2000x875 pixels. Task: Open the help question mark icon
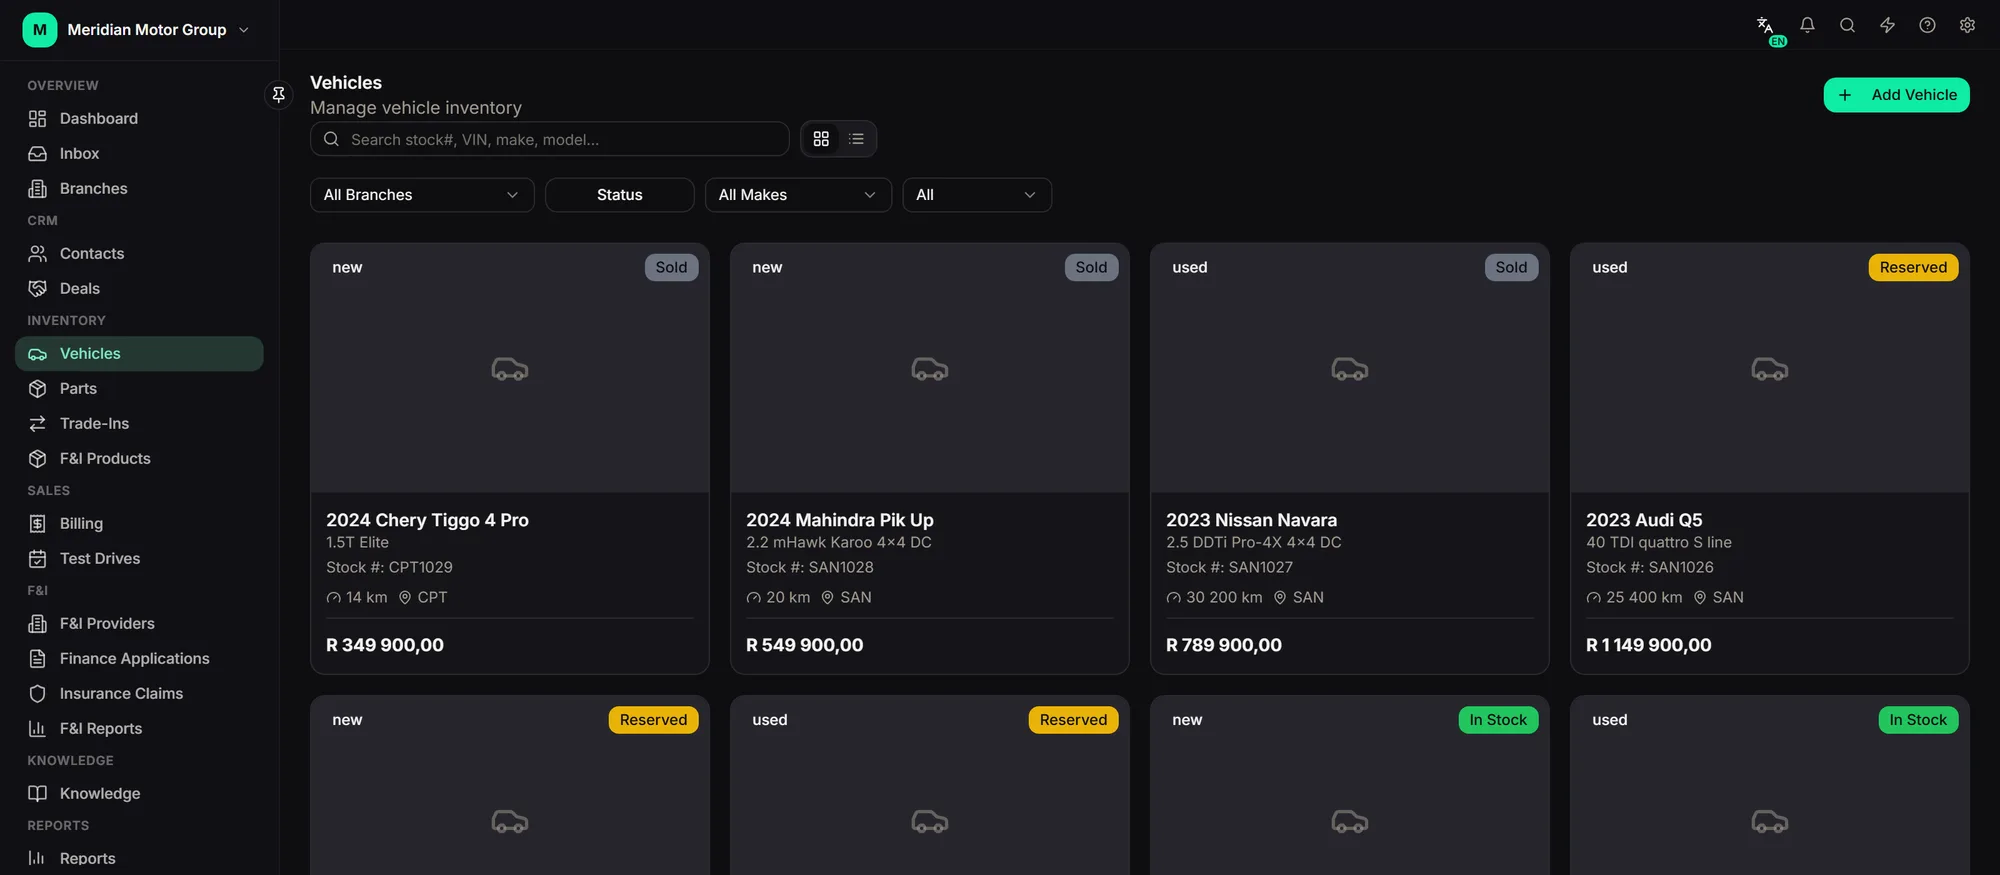click(x=1927, y=26)
